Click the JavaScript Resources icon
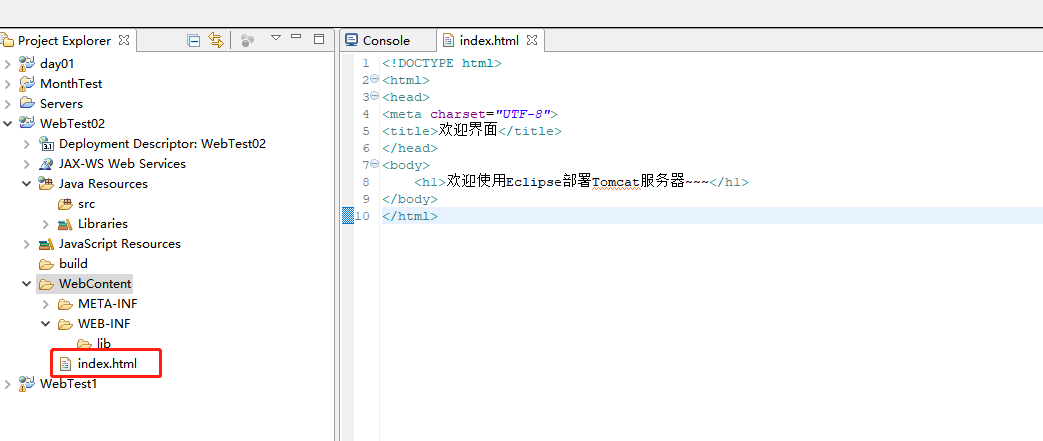This screenshot has width=1043, height=441. click(46, 244)
